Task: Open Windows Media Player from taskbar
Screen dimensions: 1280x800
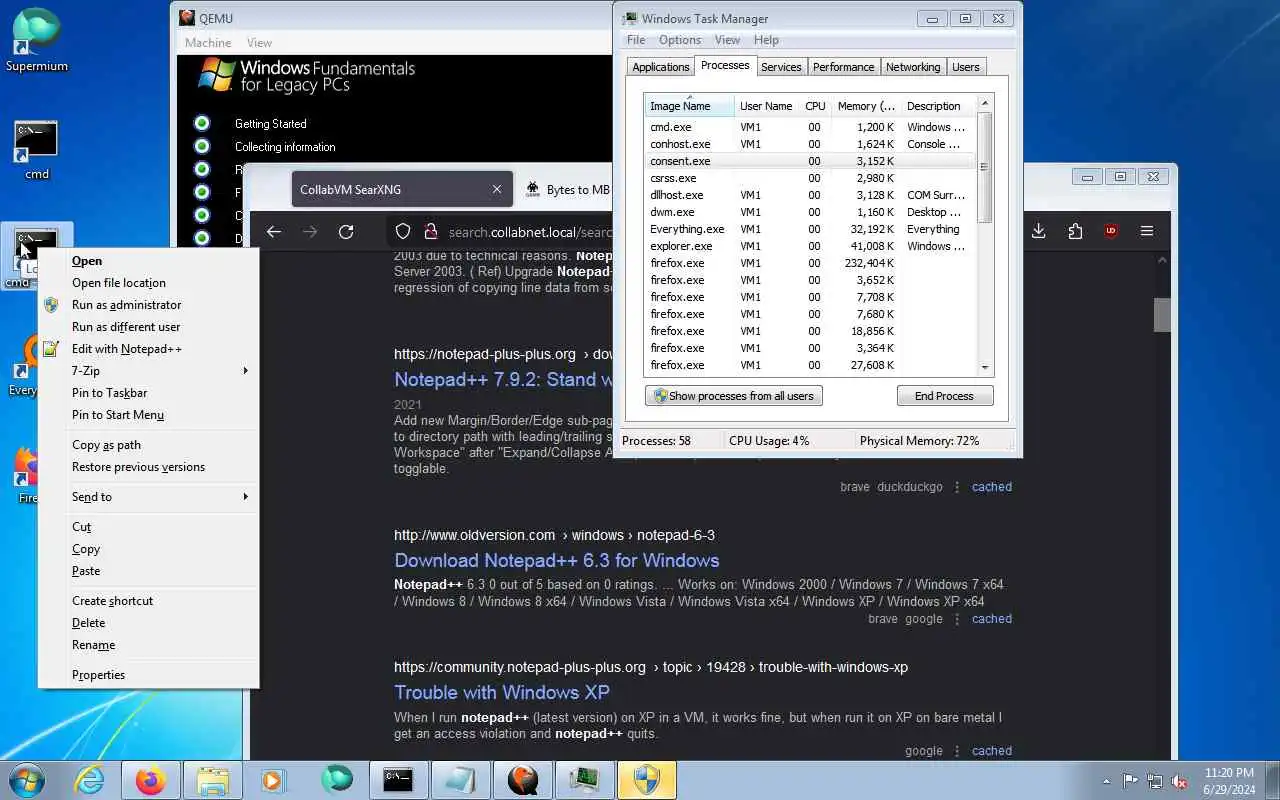Action: [273, 780]
